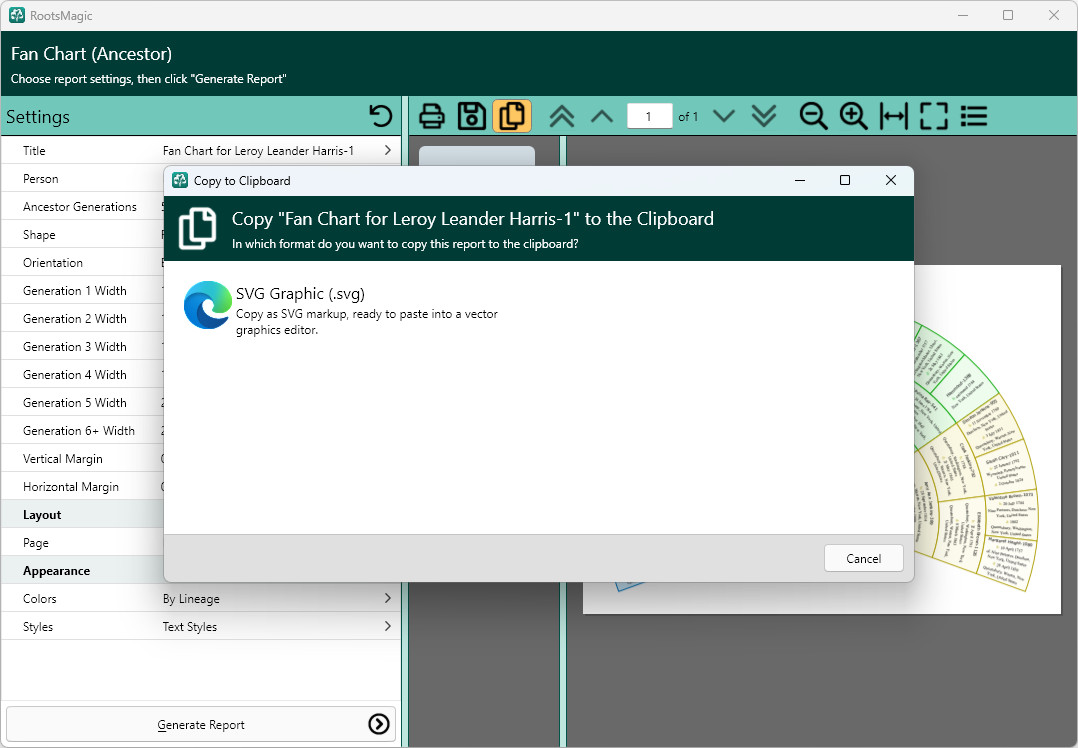This screenshot has height=748, width=1078.
Task: Click the highlighted Copy to Clipboard toolbar icon
Action: tap(512, 116)
